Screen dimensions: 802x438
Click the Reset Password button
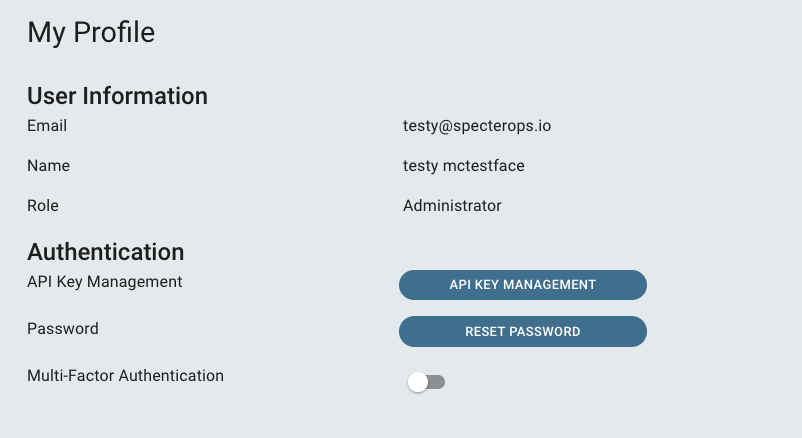click(x=523, y=332)
